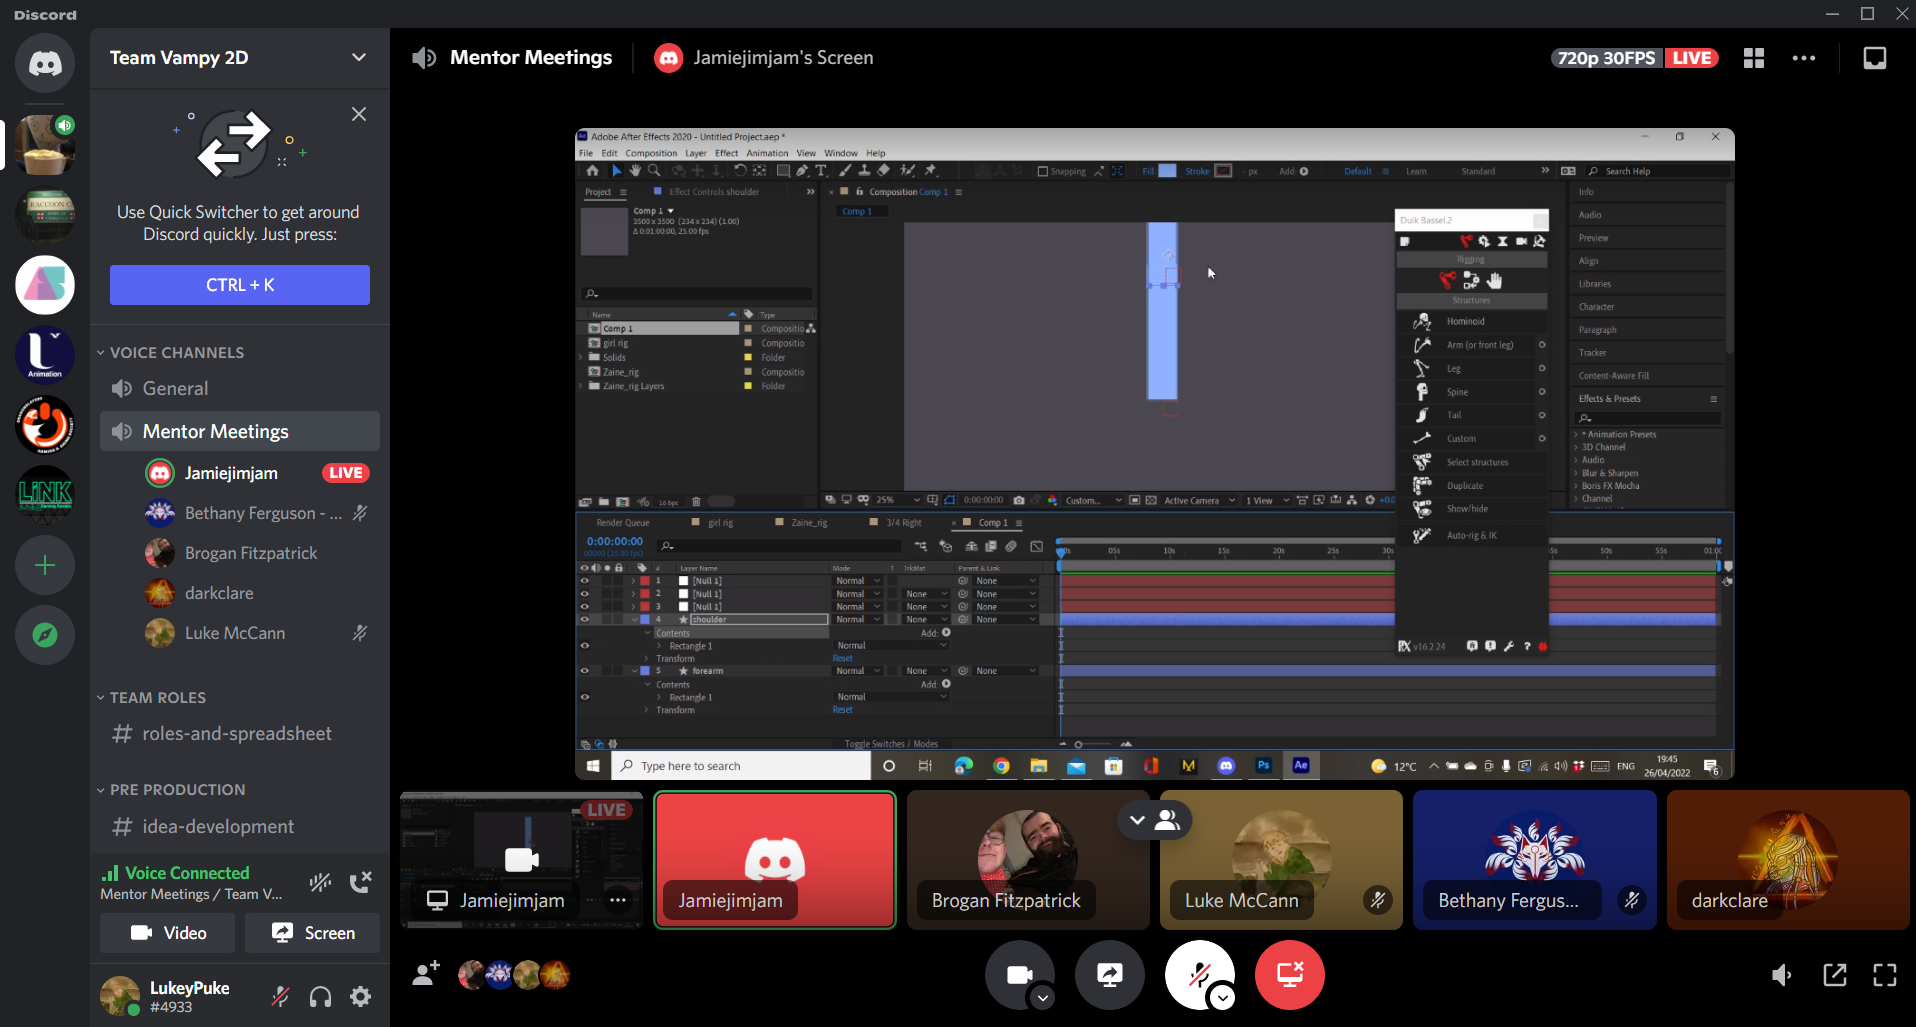The height and width of the screenshot is (1027, 1916).
Task: Open microphone options chevron on mute button
Action: point(1223,997)
